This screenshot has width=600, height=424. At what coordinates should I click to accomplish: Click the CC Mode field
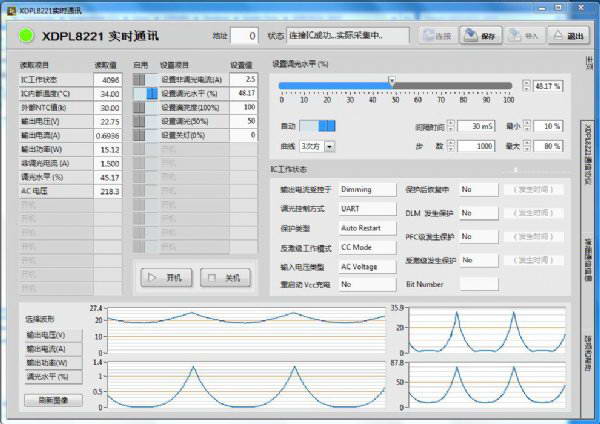click(x=367, y=247)
